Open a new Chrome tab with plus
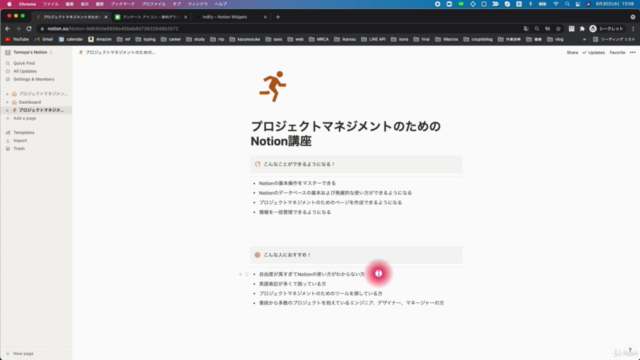 pos(278,17)
